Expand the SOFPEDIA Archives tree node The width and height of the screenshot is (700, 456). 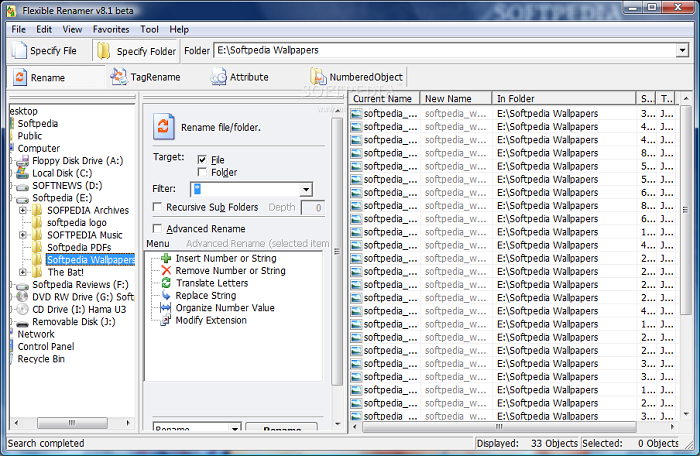point(23,210)
